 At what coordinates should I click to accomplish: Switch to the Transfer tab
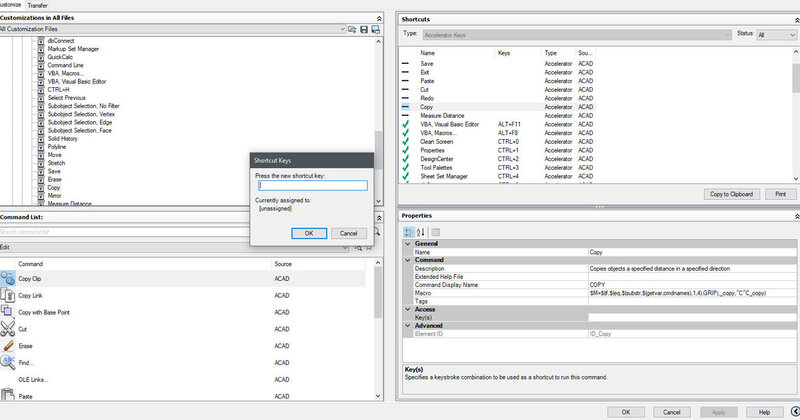(x=37, y=5)
